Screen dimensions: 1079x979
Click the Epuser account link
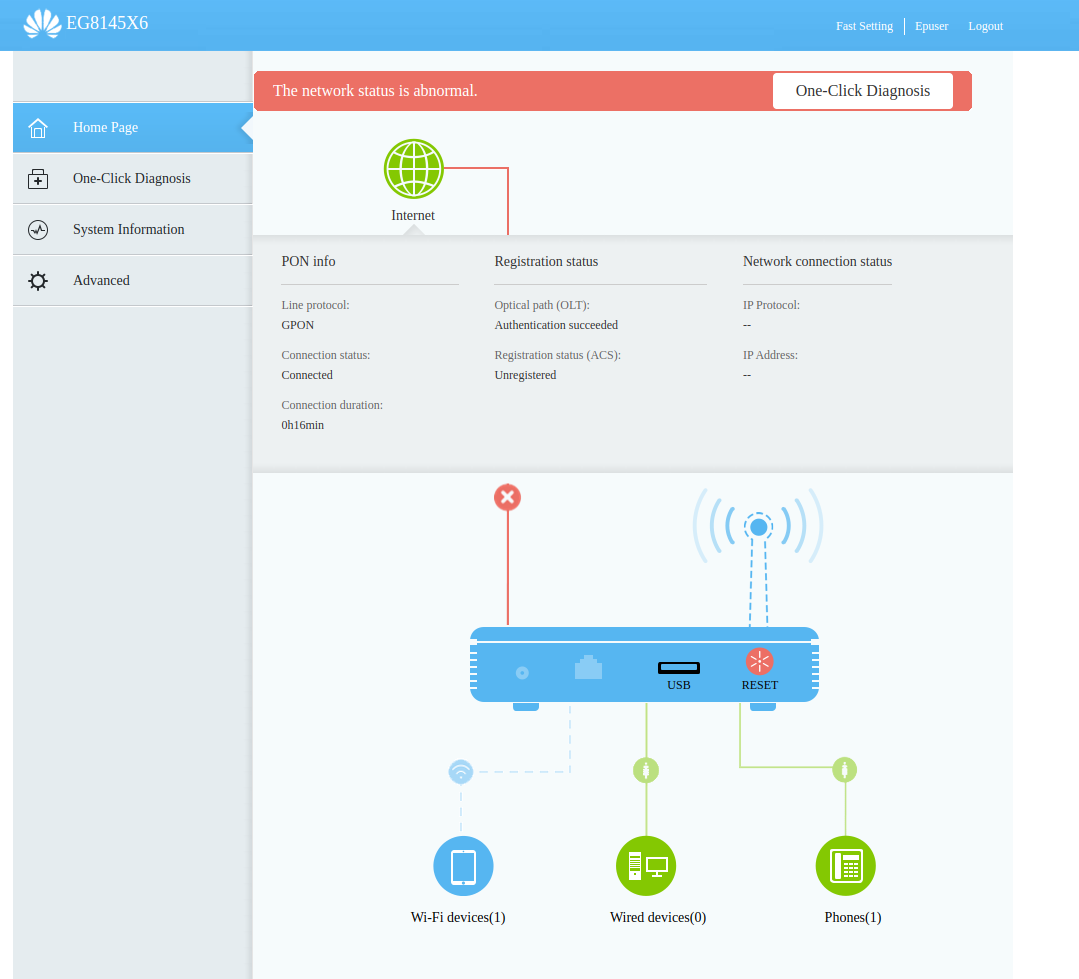[932, 26]
